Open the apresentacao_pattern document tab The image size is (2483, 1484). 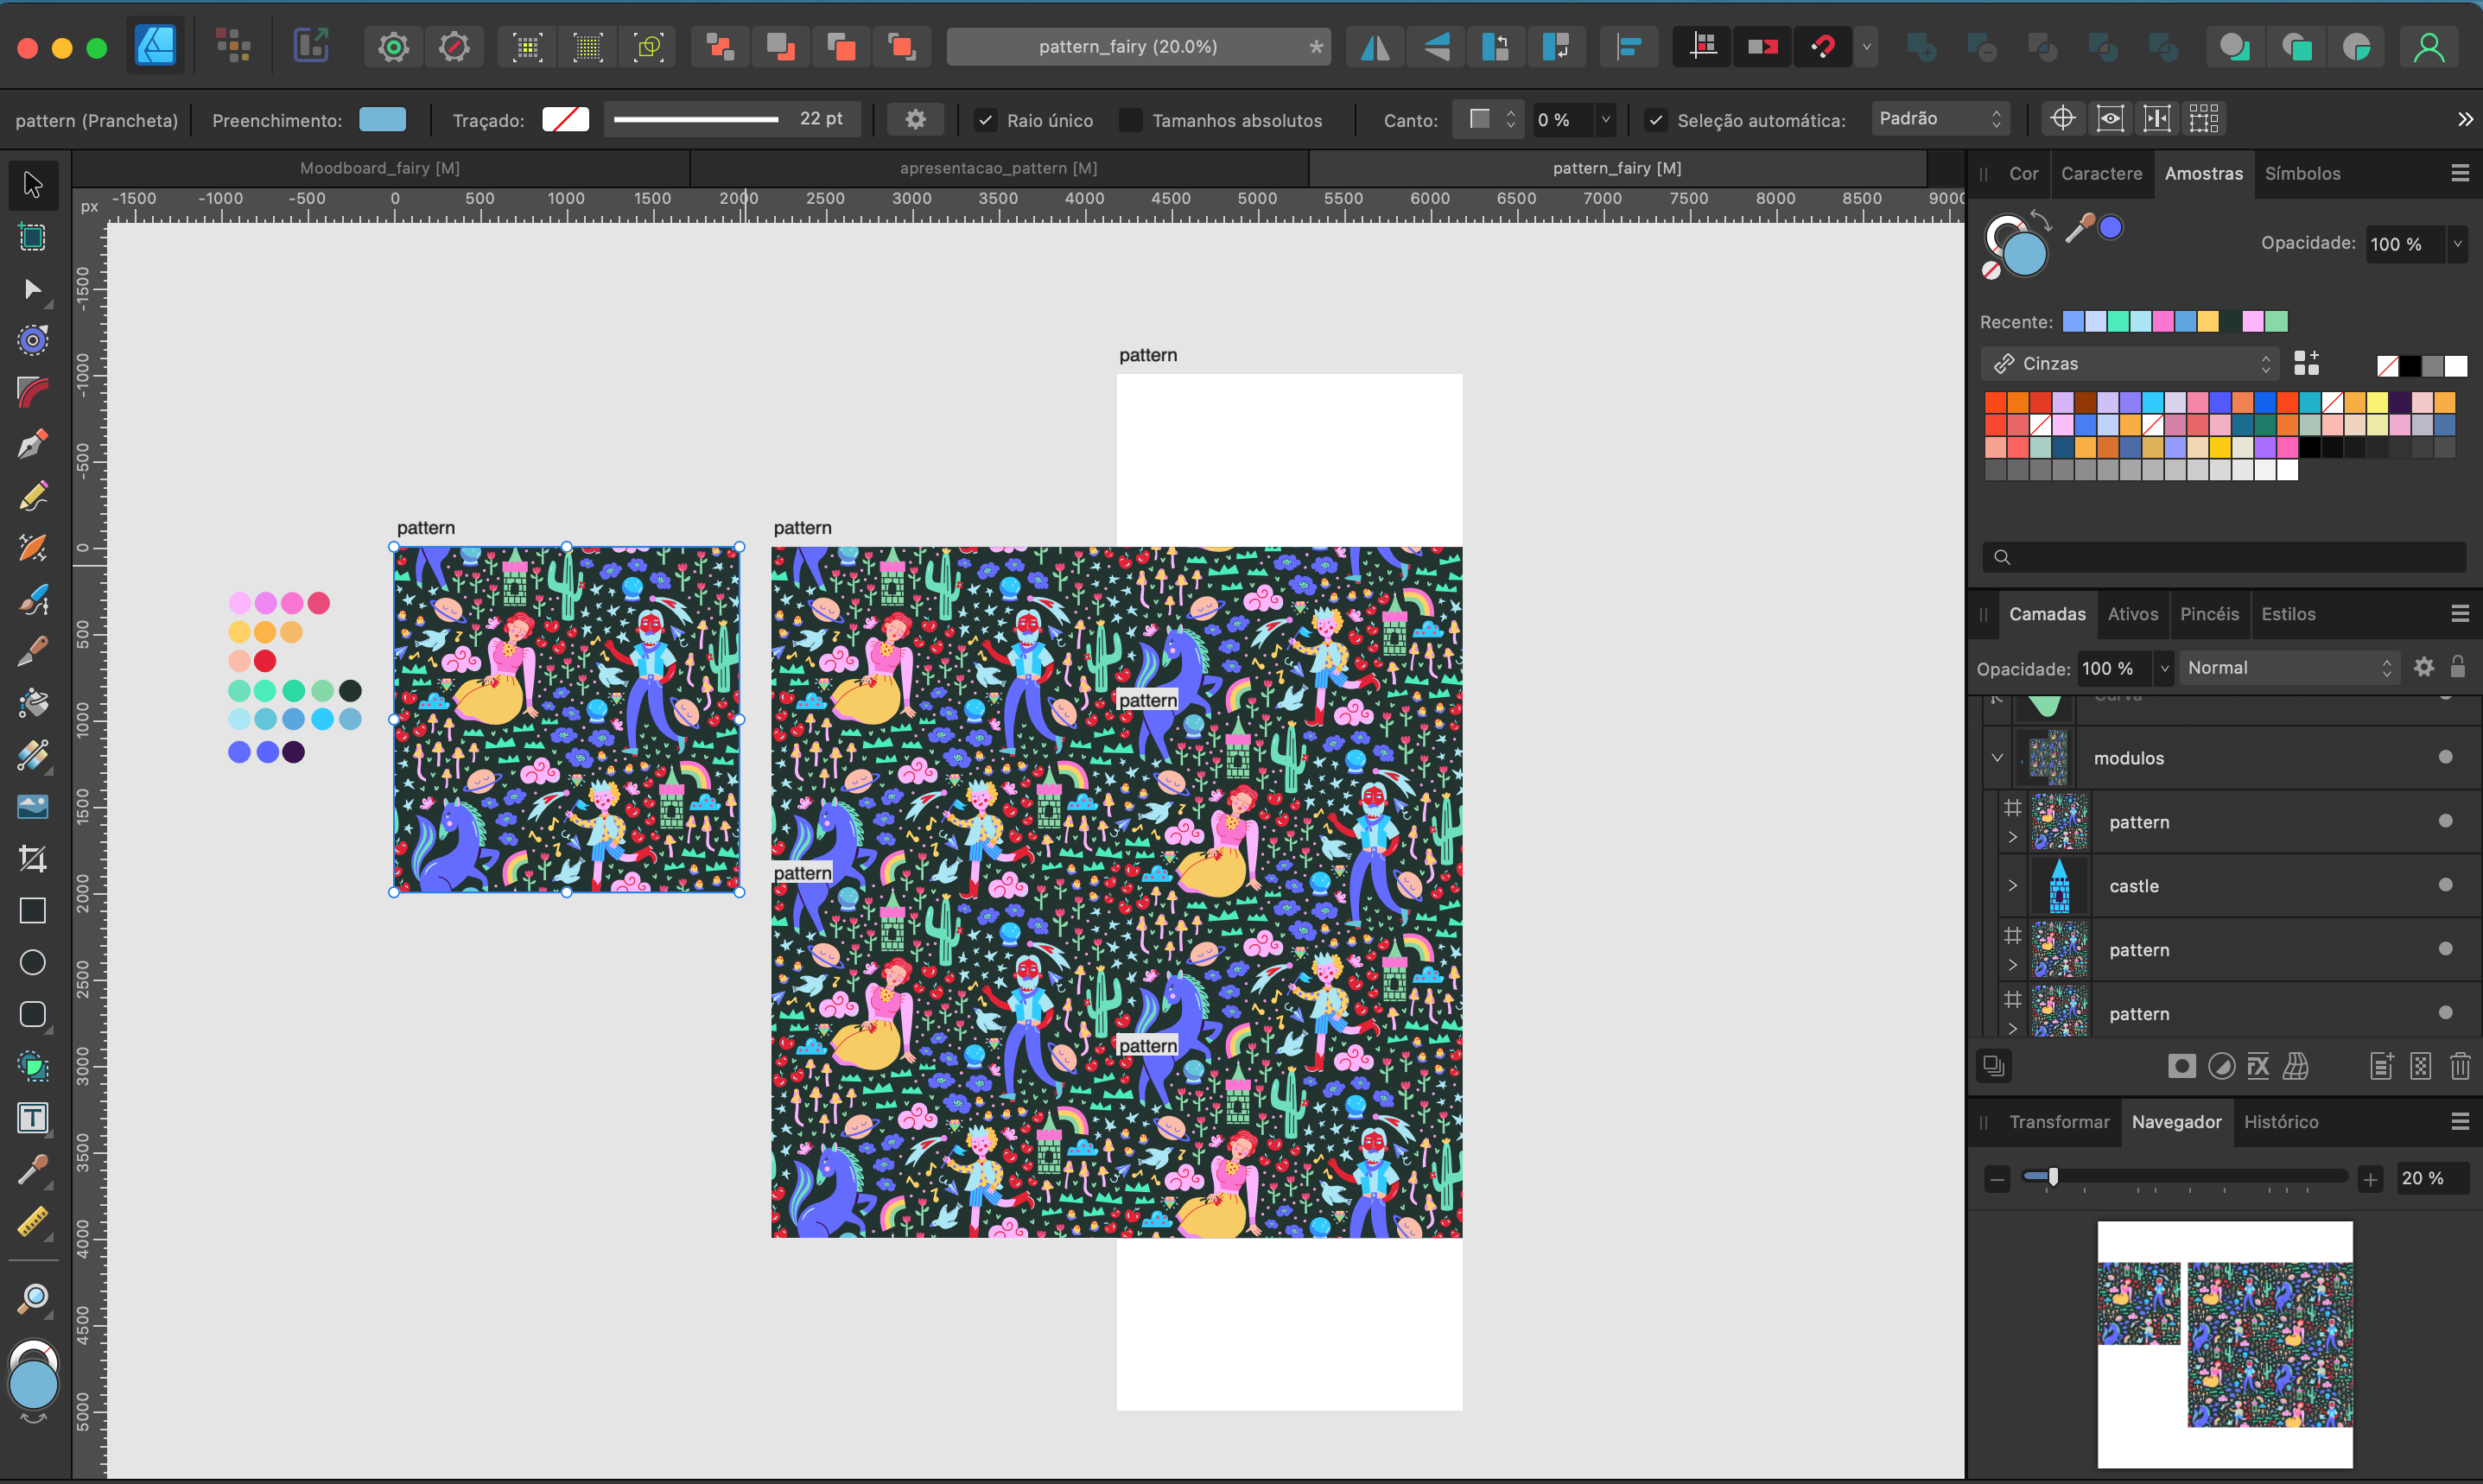998,168
